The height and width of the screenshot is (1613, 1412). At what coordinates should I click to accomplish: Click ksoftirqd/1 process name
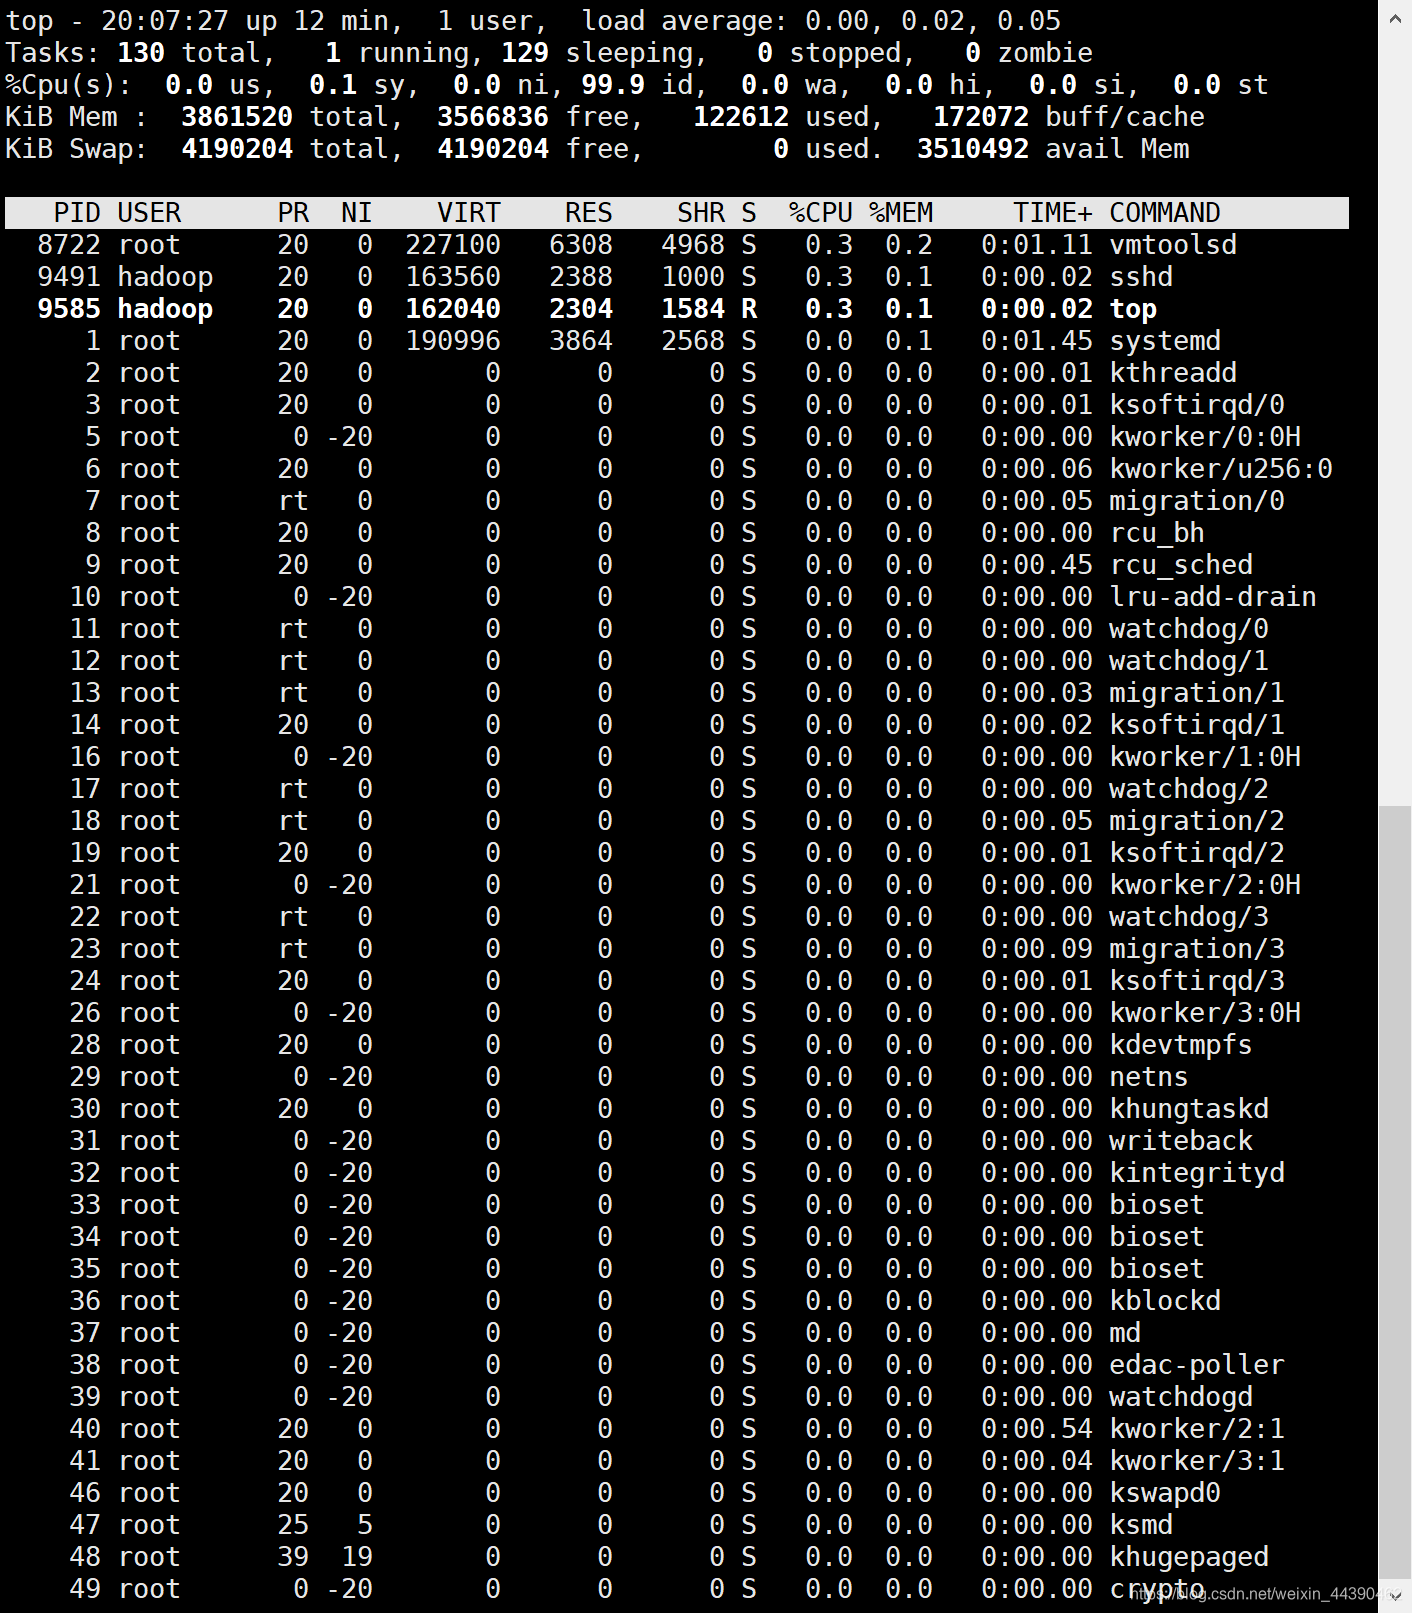pyautogui.click(x=1197, y=725)
